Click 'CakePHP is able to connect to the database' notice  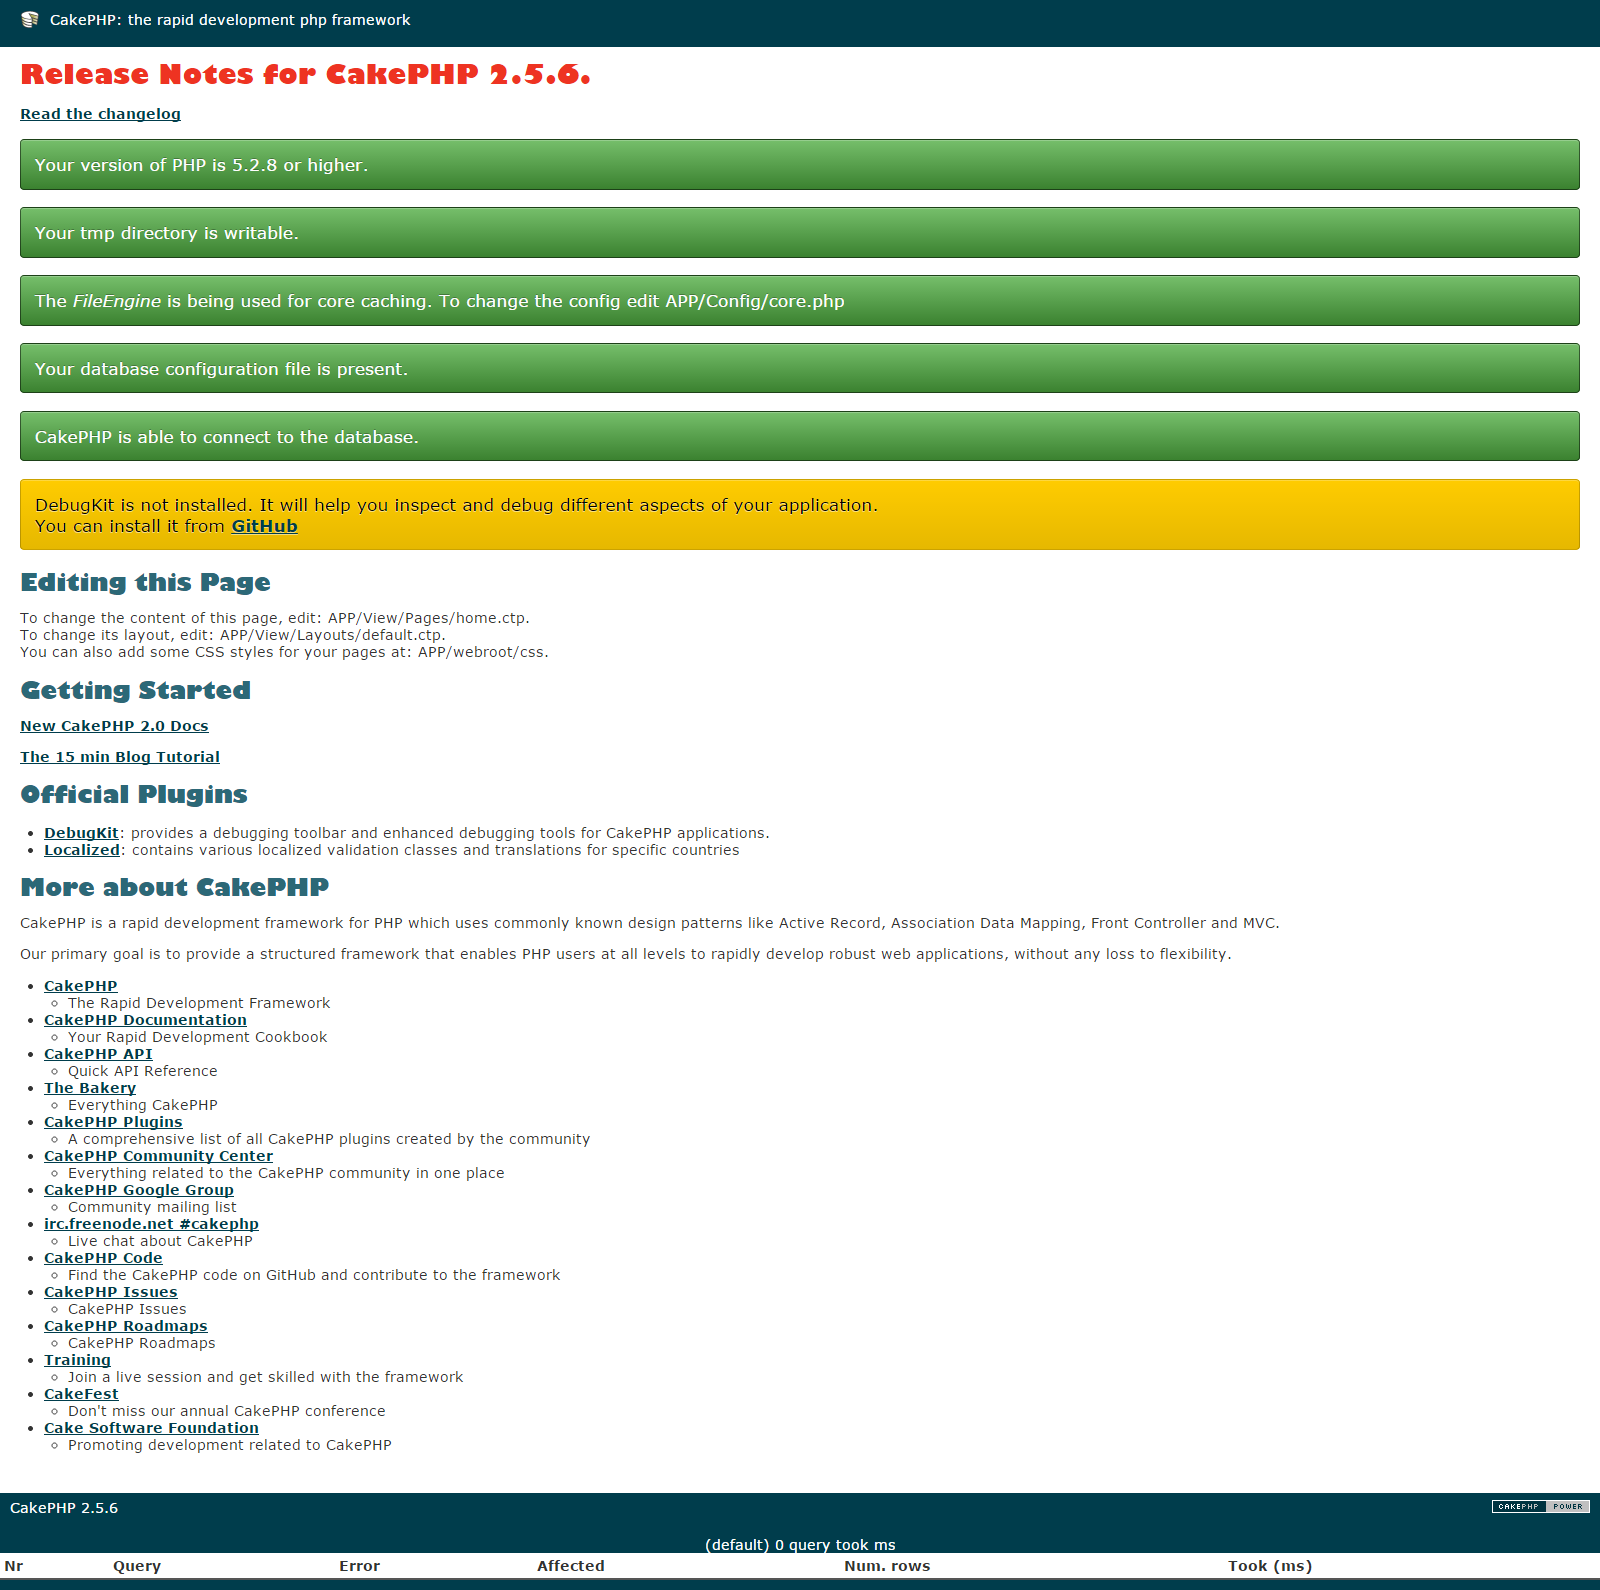(x=800, y=437)
